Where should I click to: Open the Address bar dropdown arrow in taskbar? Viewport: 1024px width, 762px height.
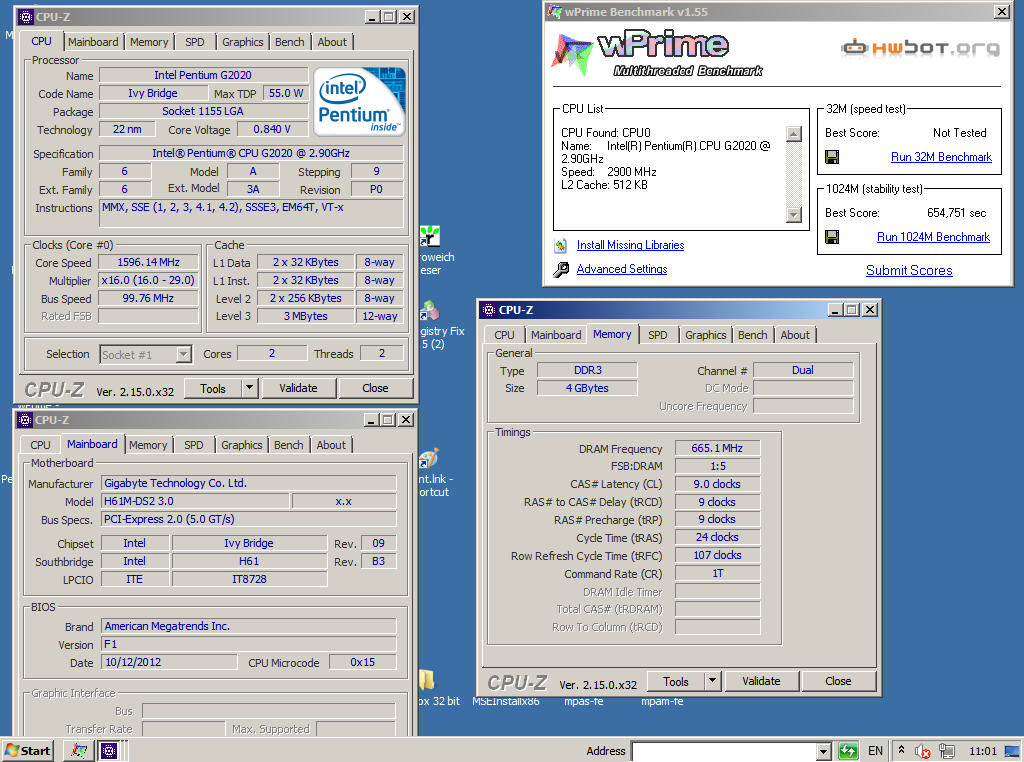pos(824,752)
